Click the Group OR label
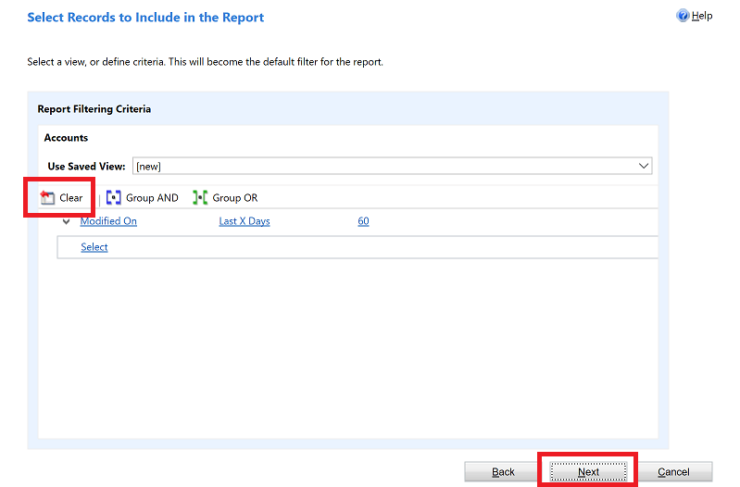 coord(235,198)
